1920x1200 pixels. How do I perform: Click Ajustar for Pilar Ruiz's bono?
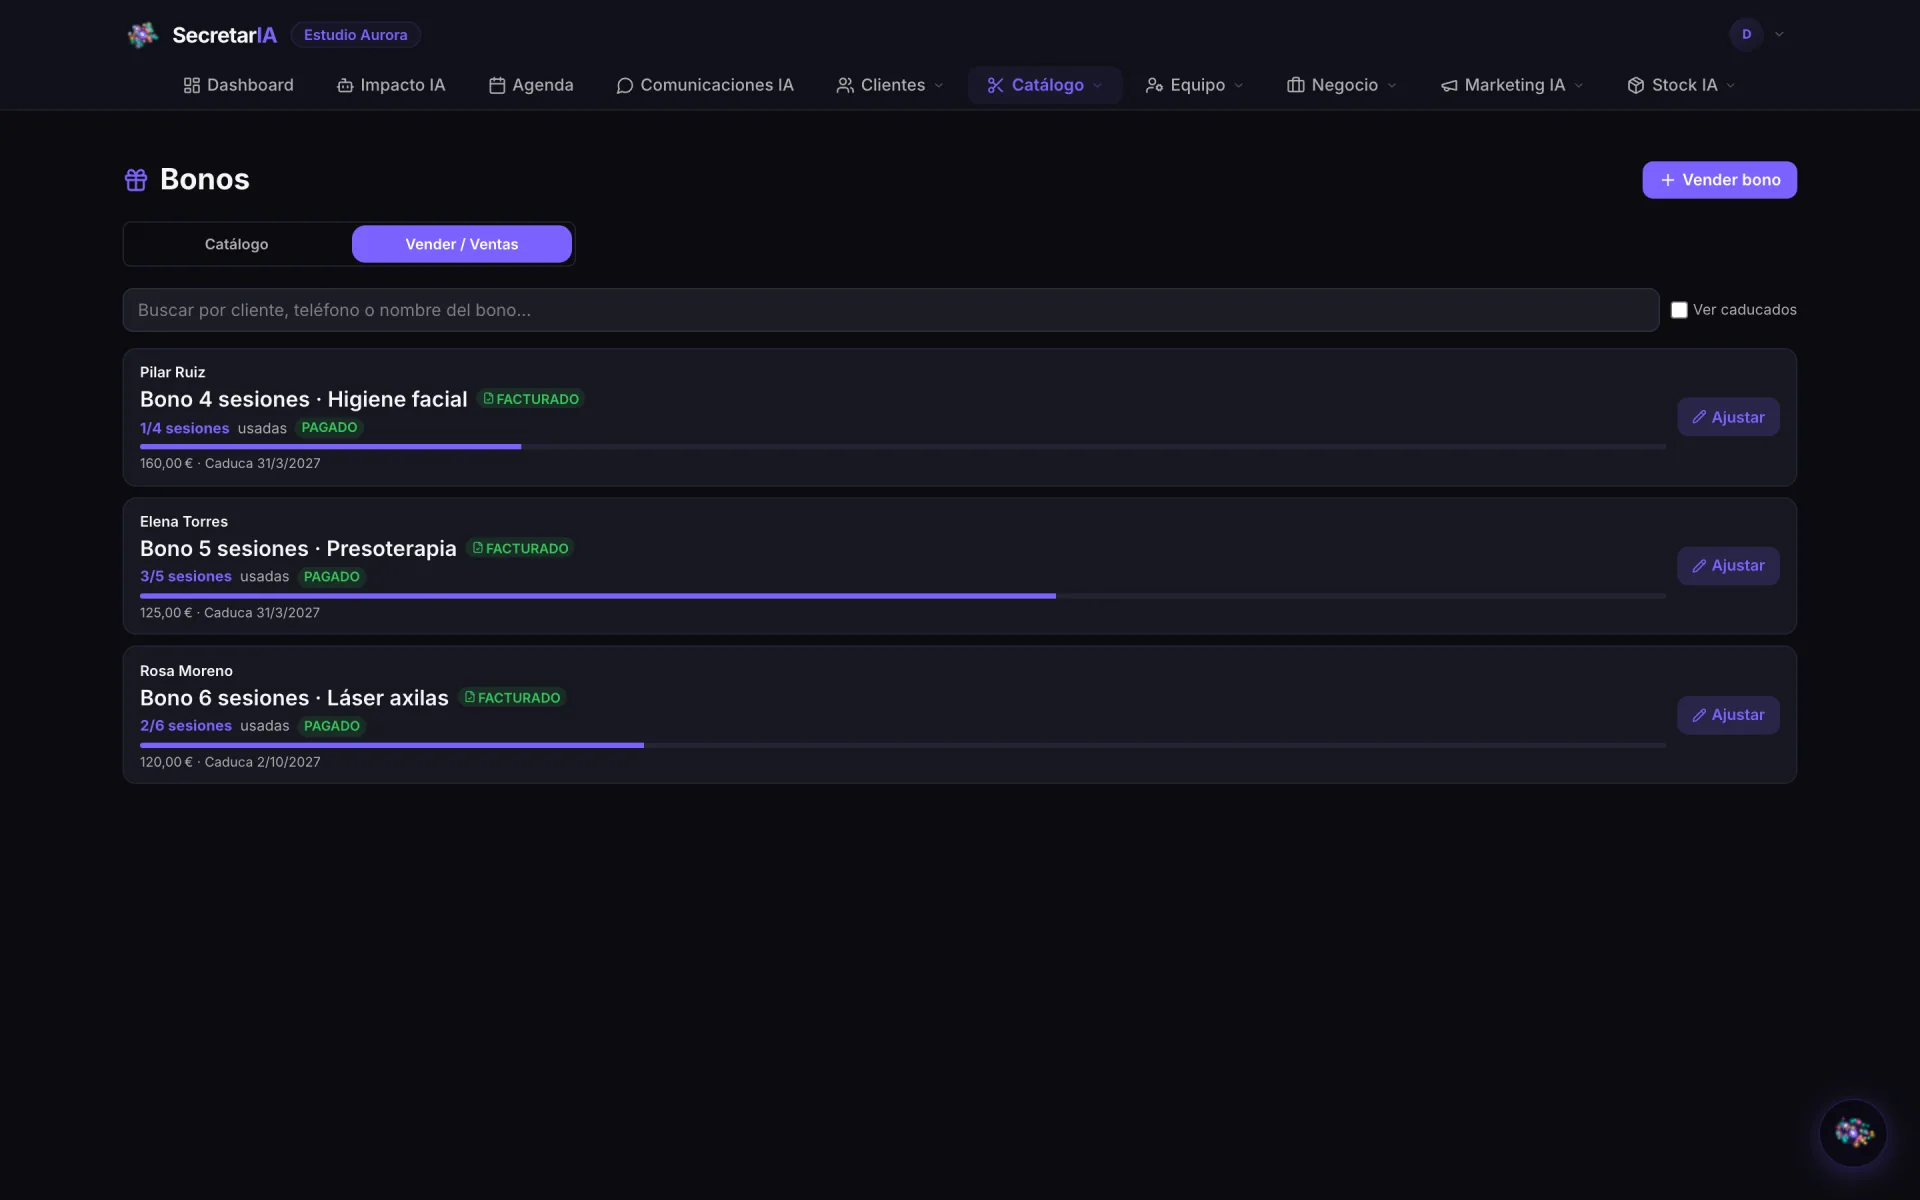click(1728, 417)
